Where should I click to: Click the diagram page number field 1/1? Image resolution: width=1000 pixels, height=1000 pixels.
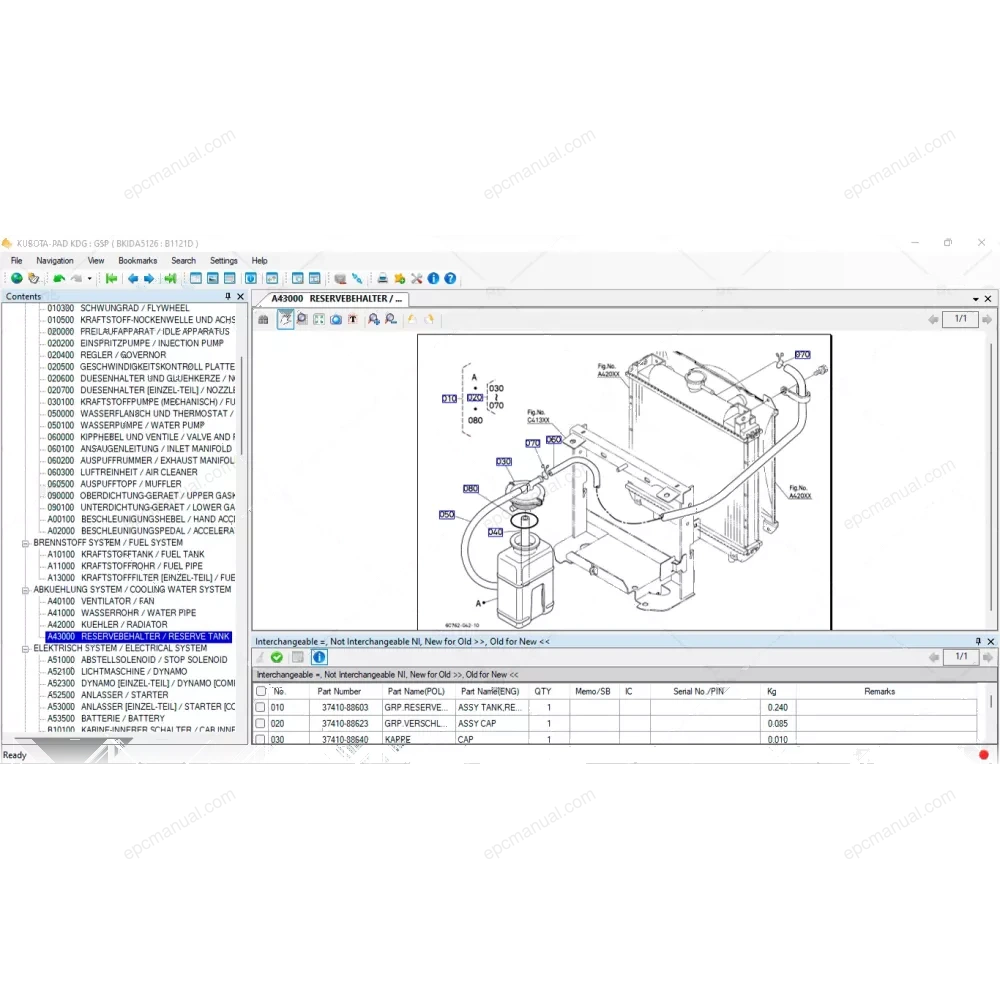[x=960, y=319]
